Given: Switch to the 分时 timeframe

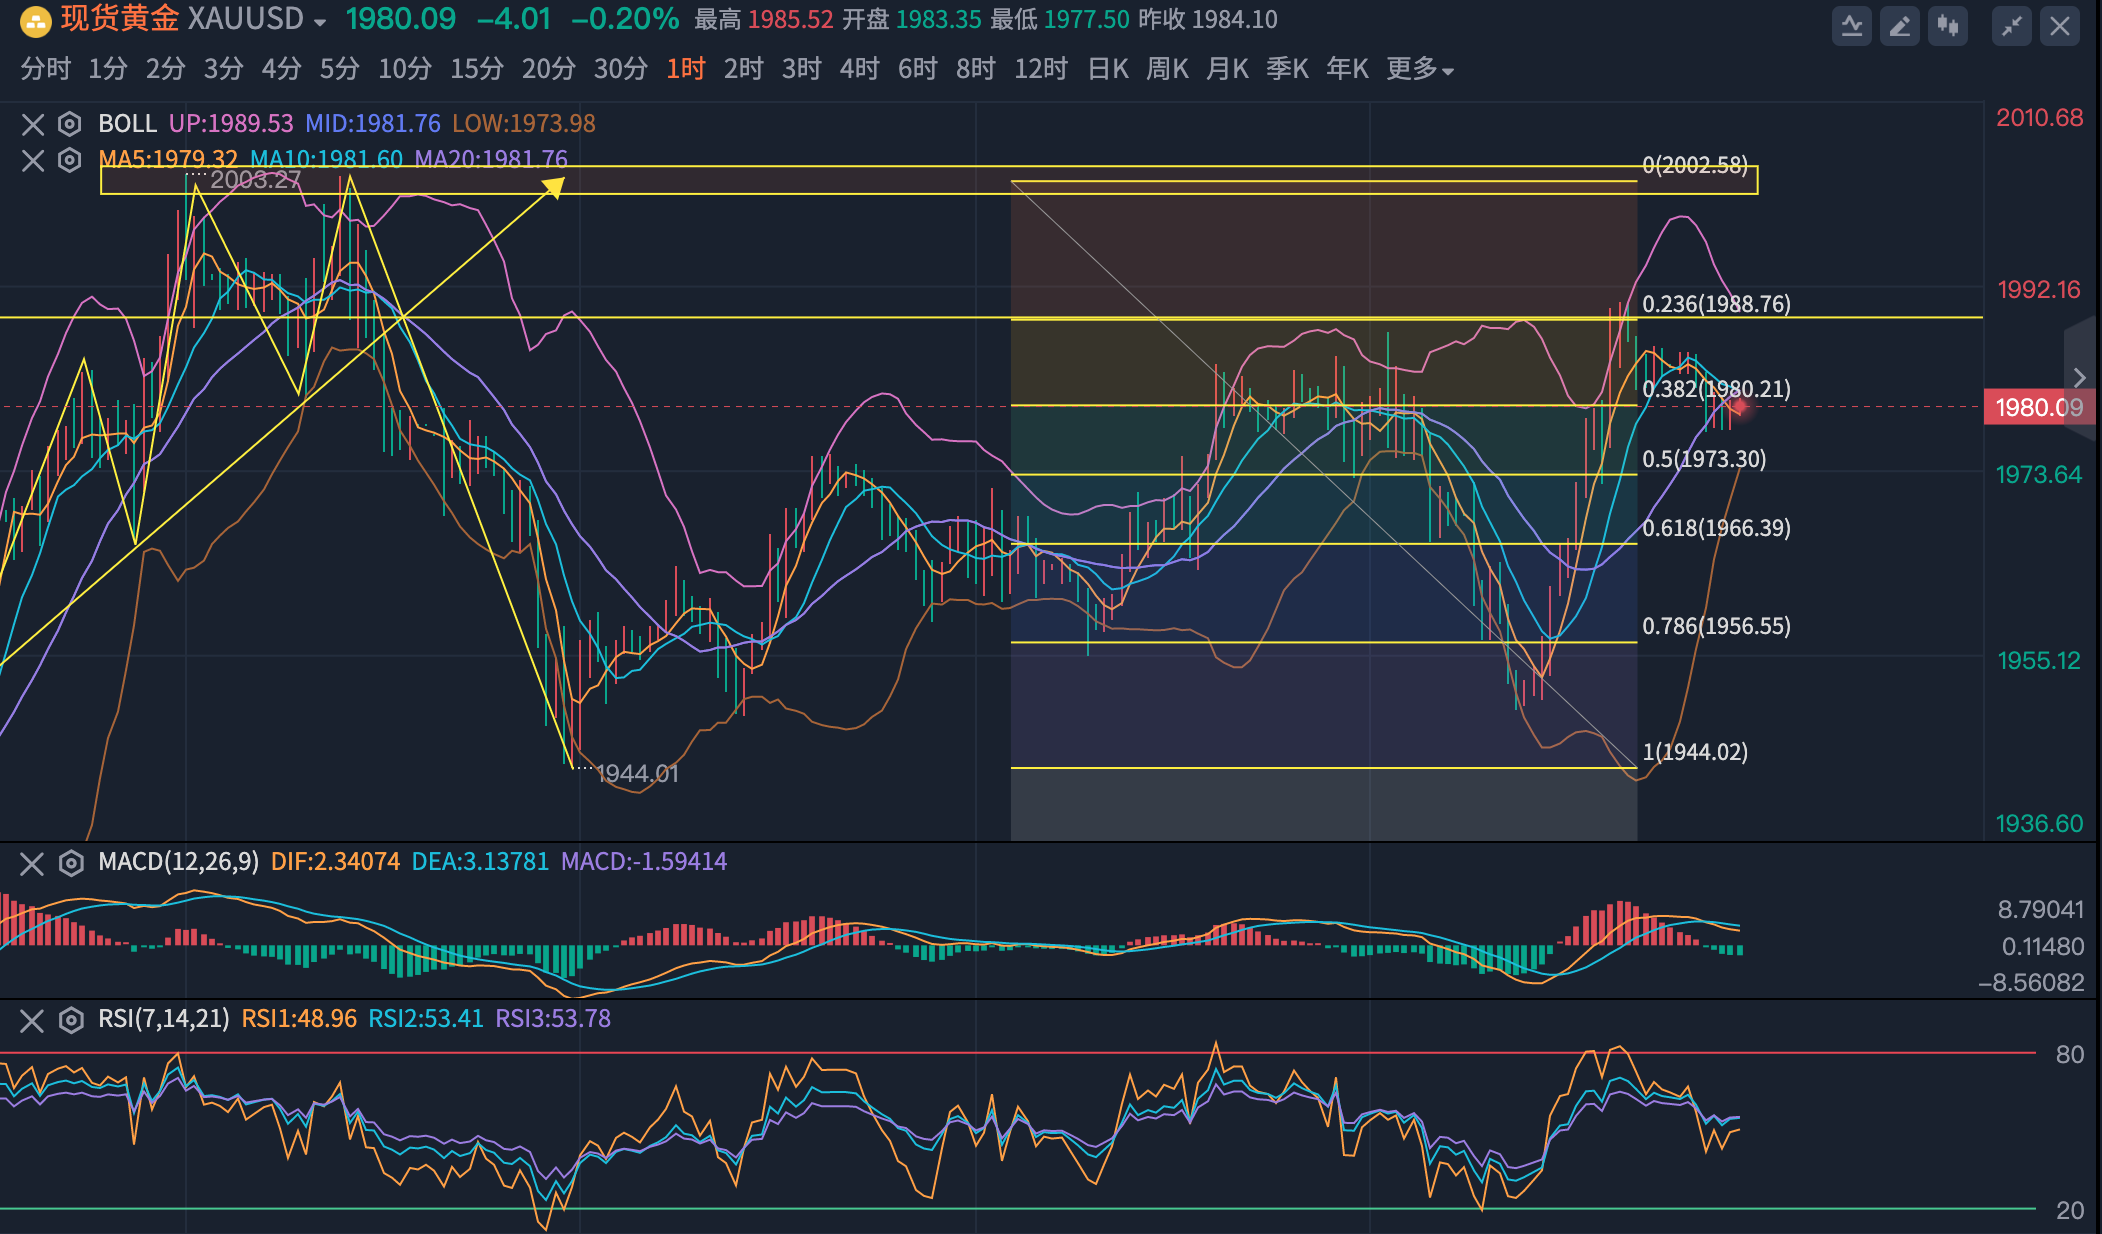Looking at the screenshot, I should [x=46, y=69].
